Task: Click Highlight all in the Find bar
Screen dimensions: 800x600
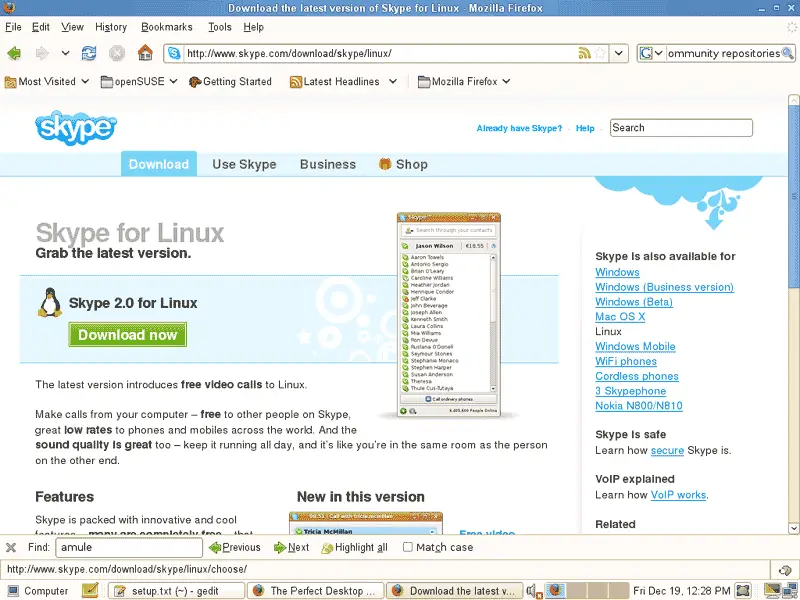Action: point(355,547)
